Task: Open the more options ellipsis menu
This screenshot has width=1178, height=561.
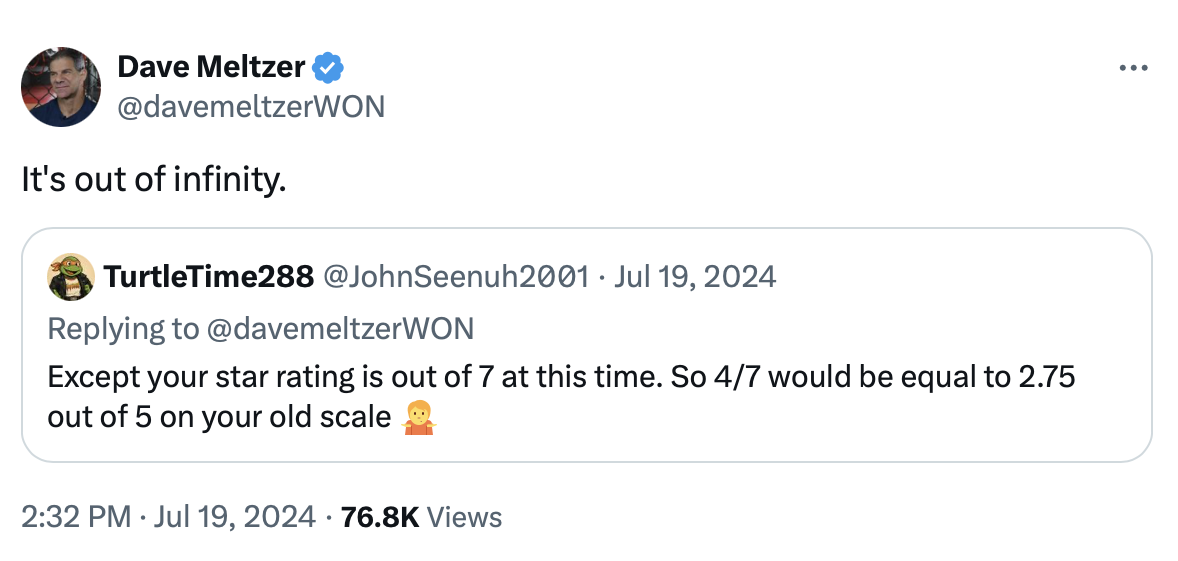Action: (1133, 69)
